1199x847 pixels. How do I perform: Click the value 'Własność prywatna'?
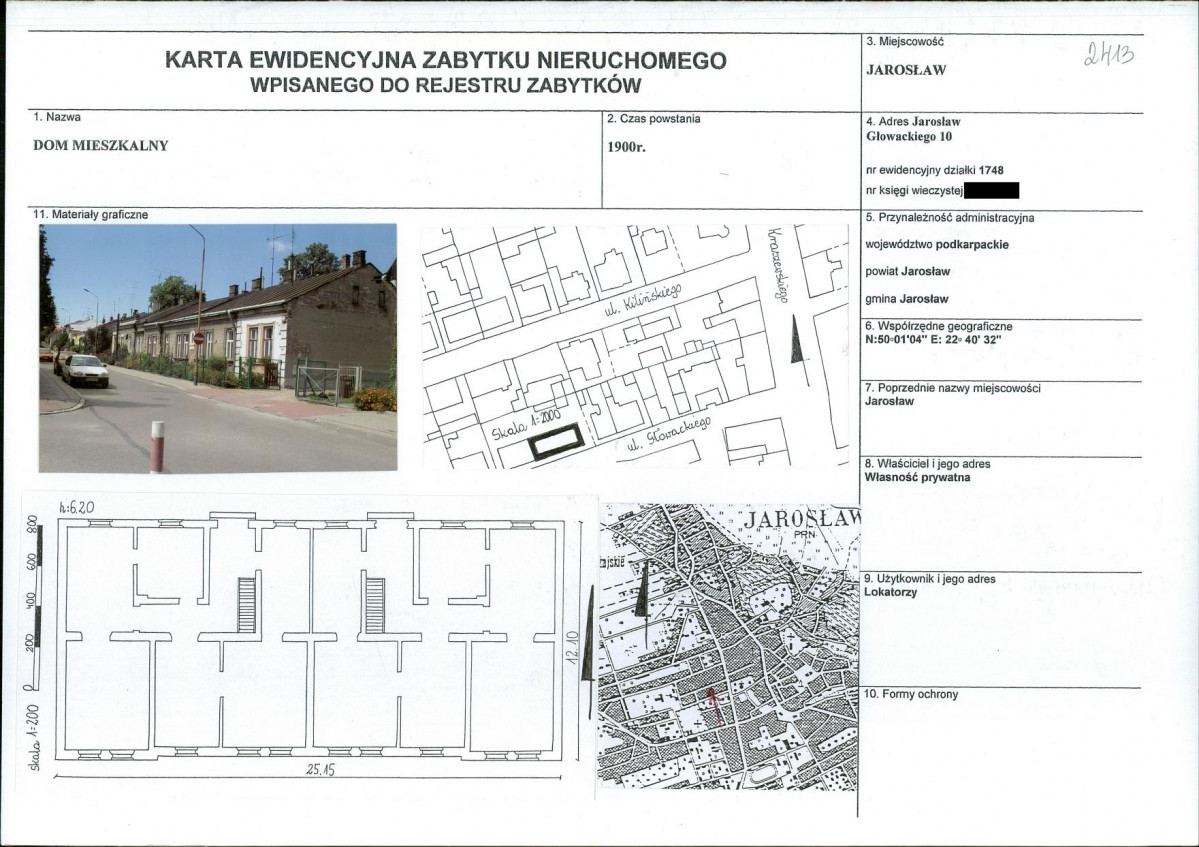pyautogui.click(x=918, y=478)
